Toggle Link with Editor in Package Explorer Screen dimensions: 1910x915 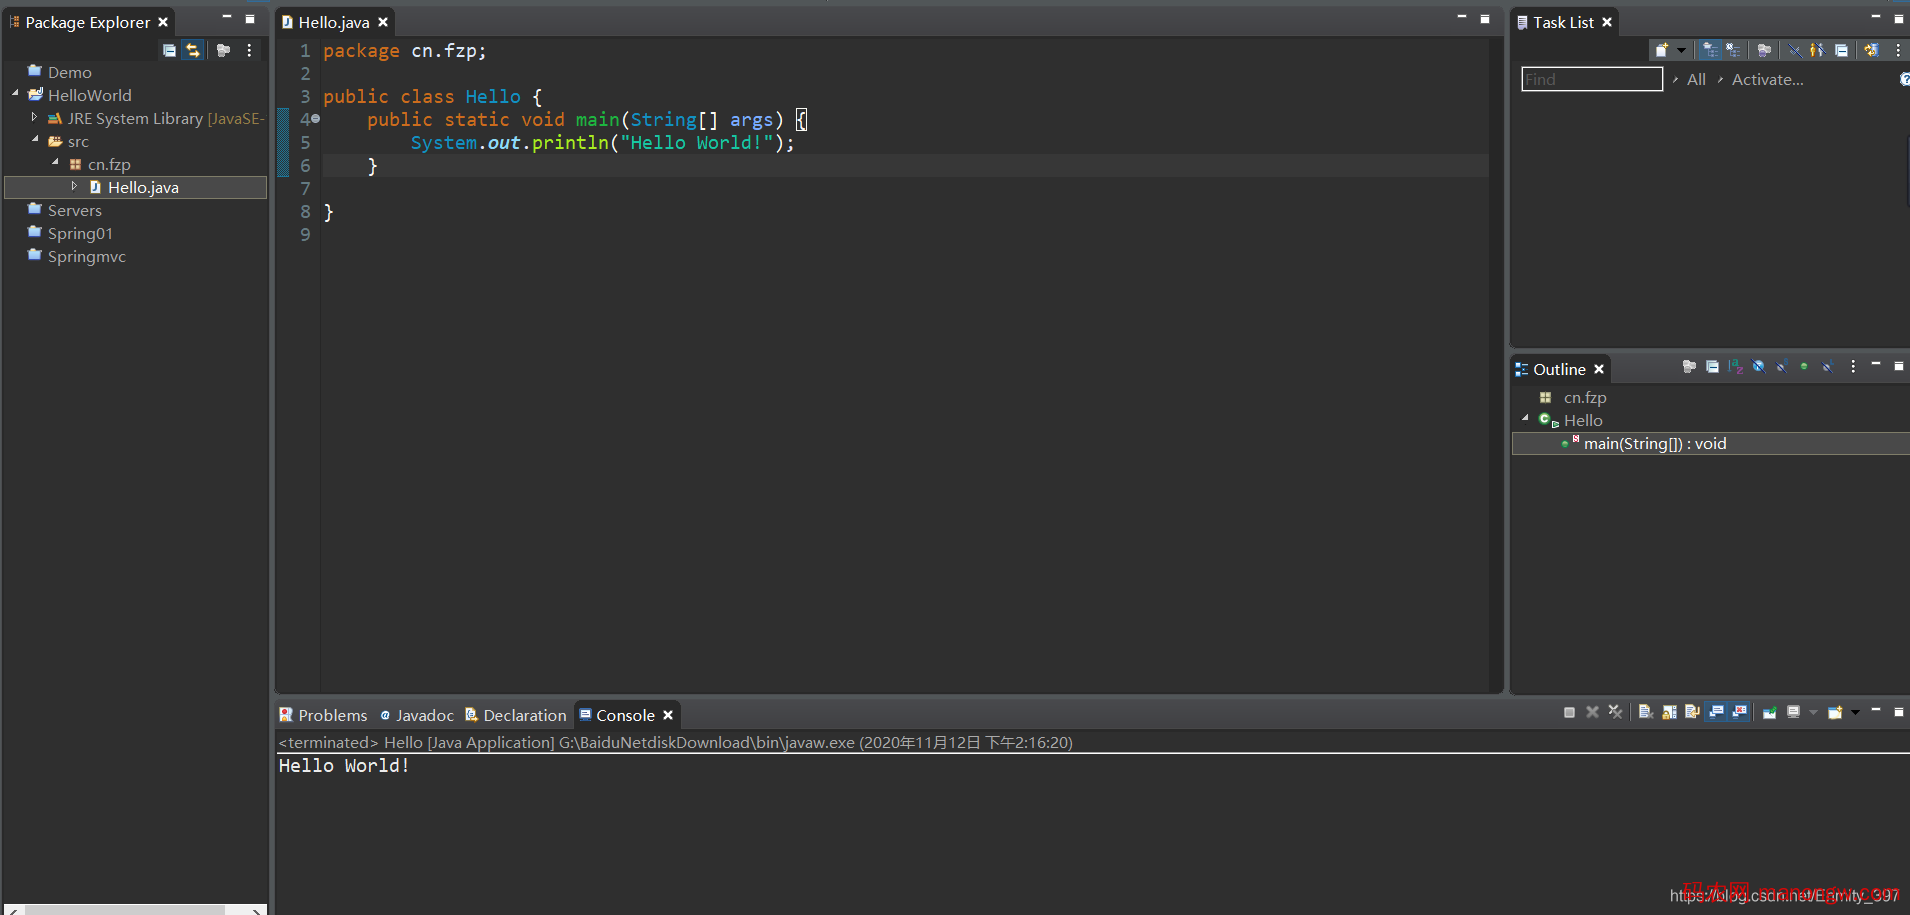point(193,50)
